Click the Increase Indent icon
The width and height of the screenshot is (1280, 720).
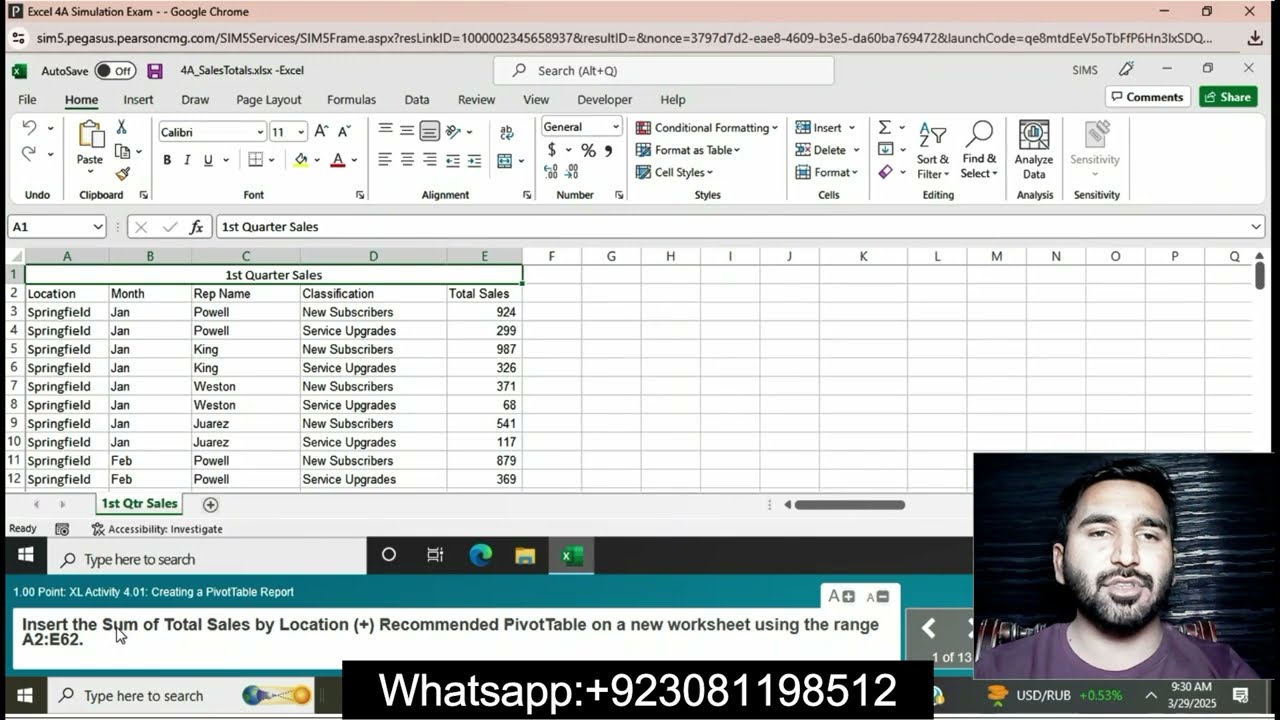pos(475,160)
